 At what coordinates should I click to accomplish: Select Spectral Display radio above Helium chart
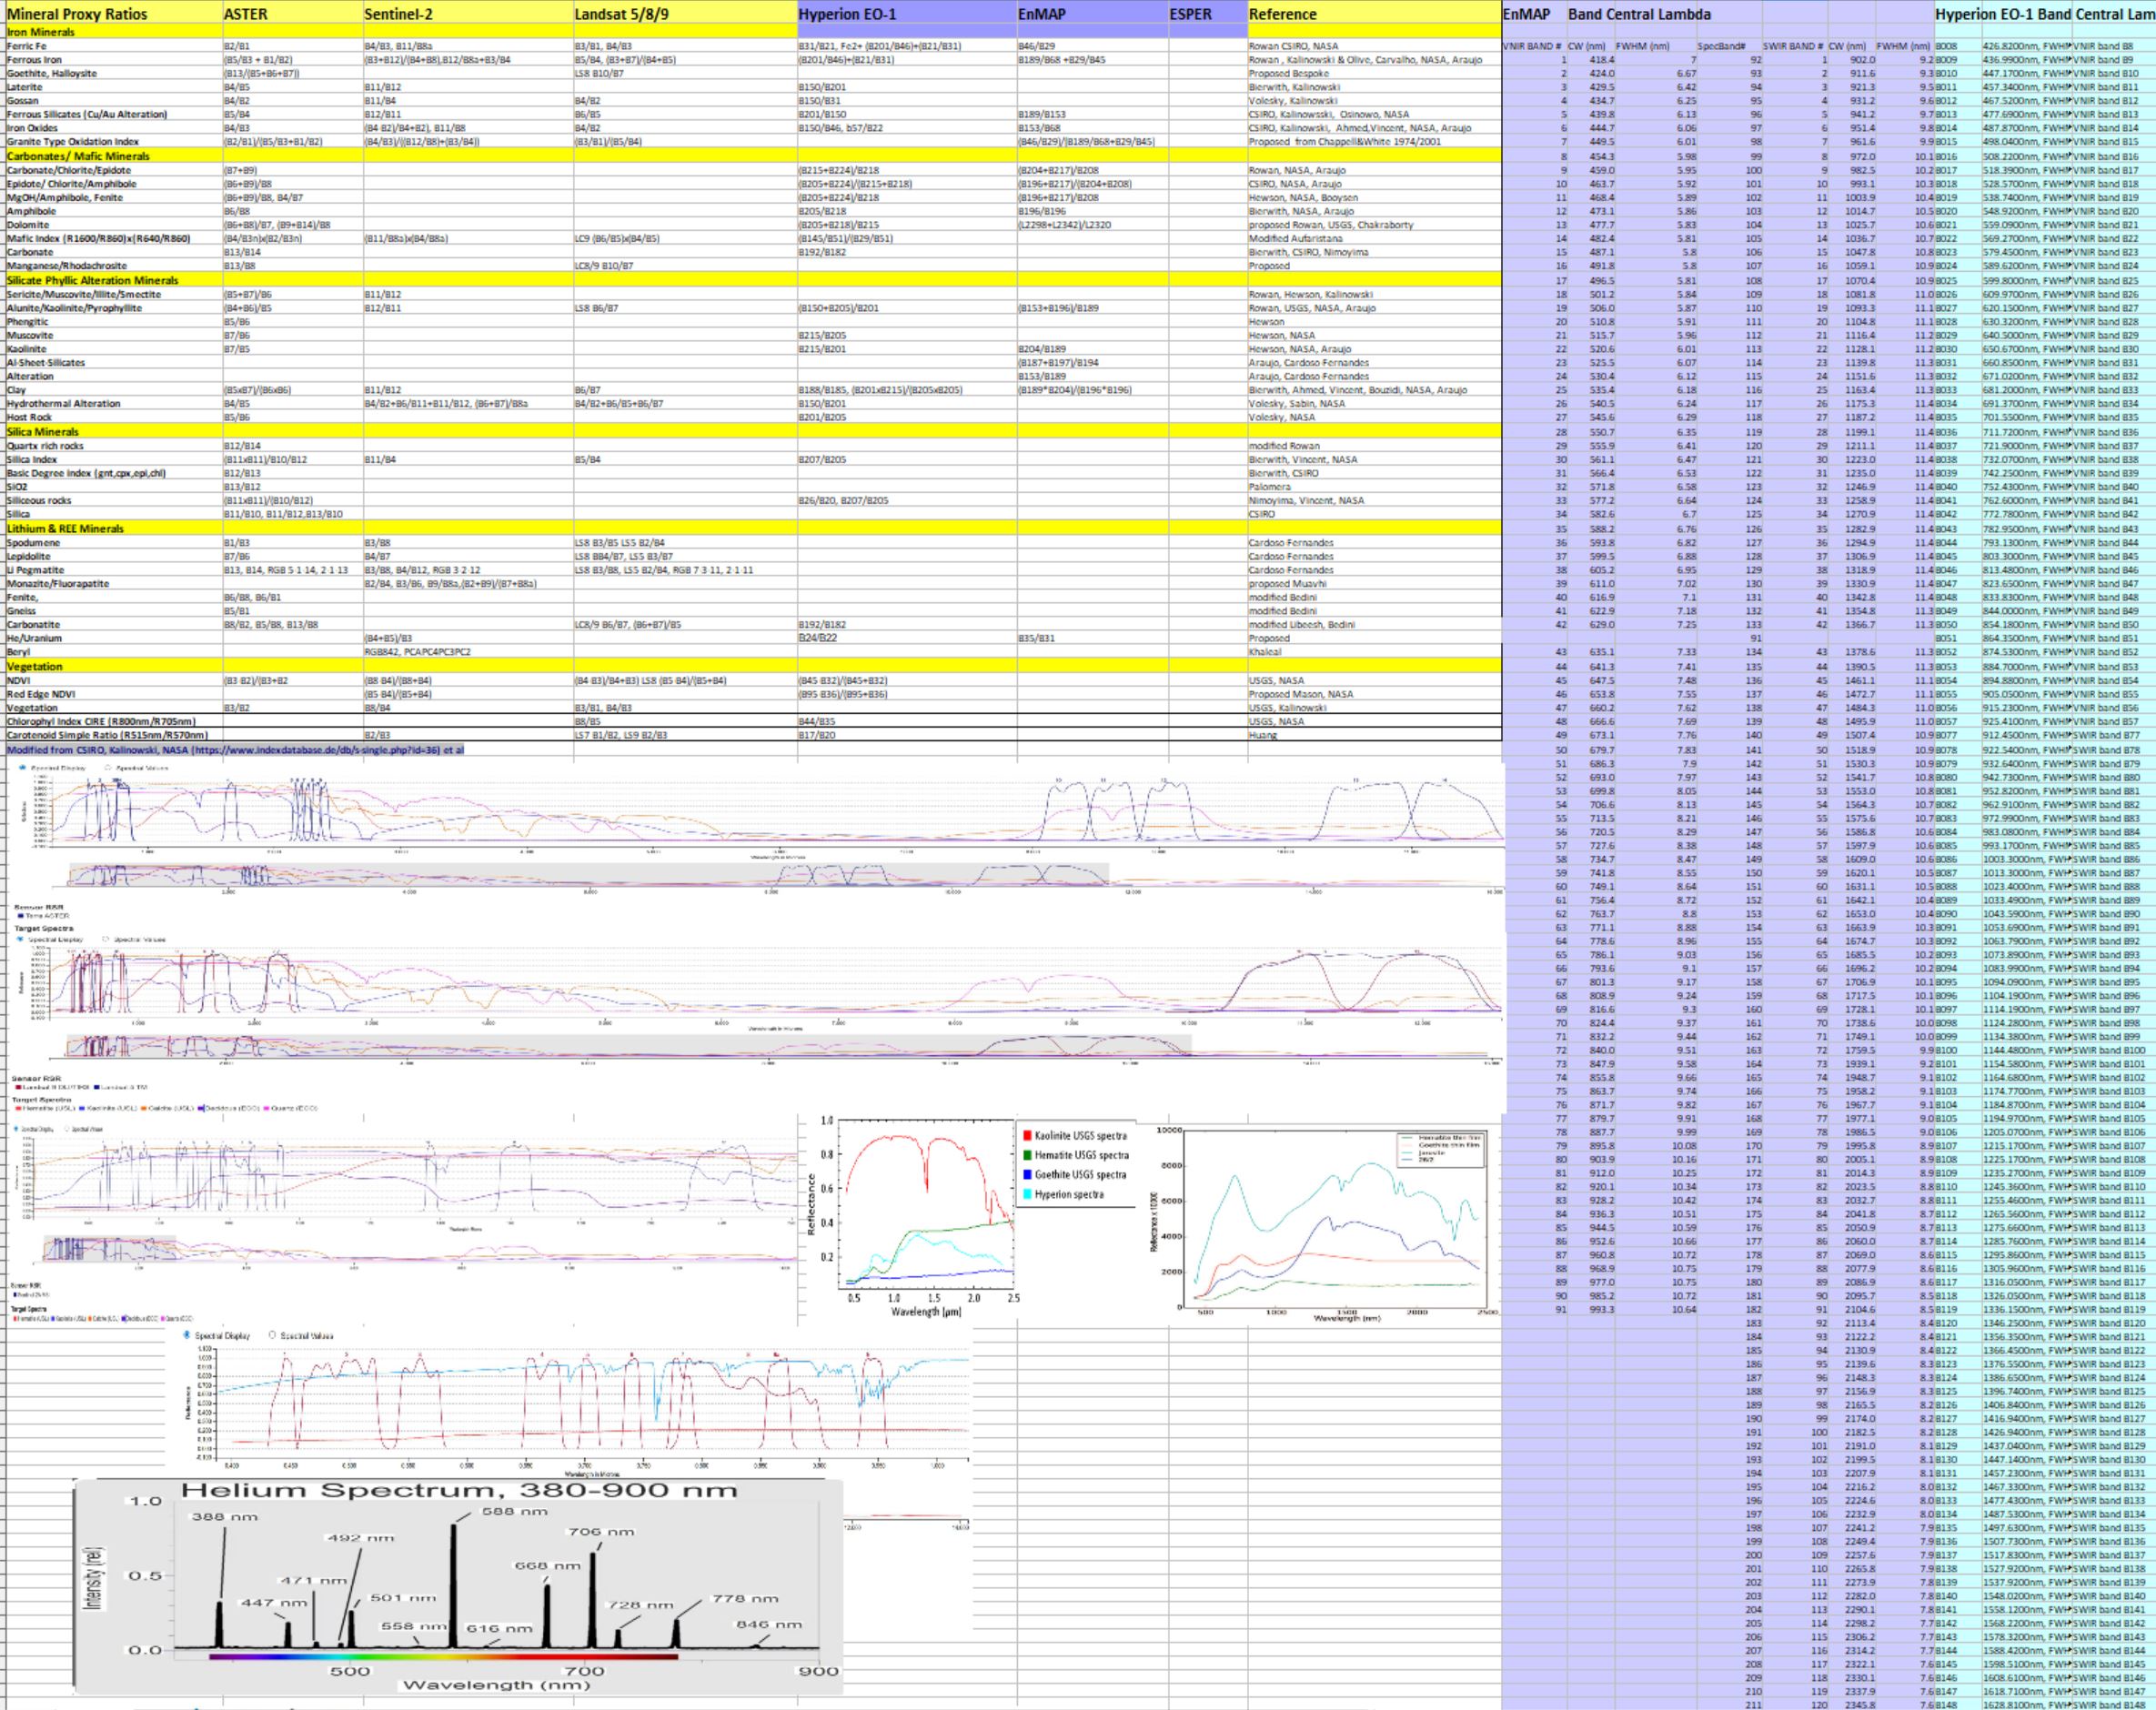[187, 1336]
